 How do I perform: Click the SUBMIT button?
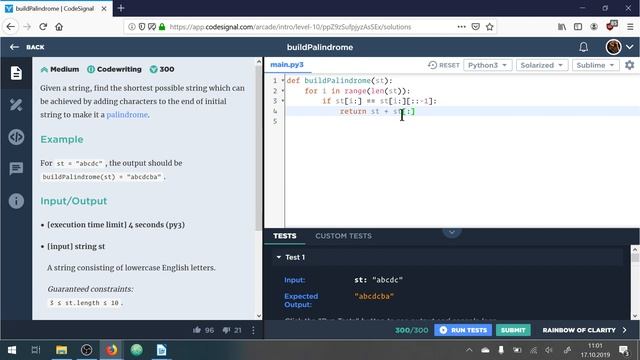[x=513, y=330]
